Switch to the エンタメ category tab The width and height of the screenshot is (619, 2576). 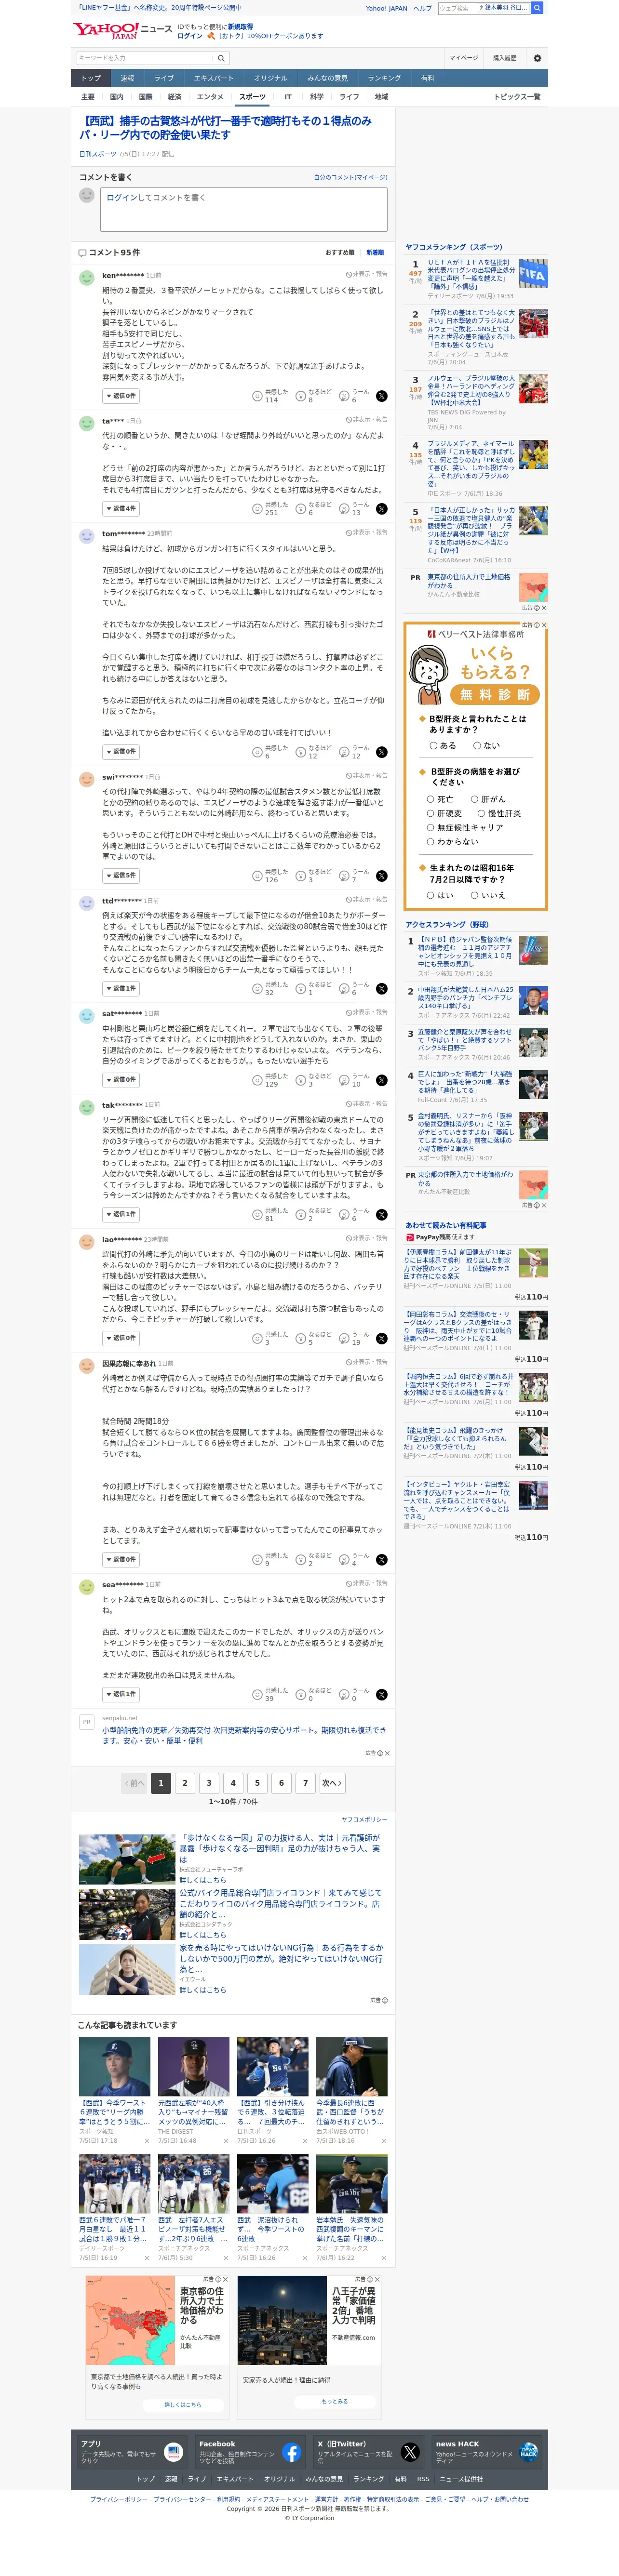point(210,97)
